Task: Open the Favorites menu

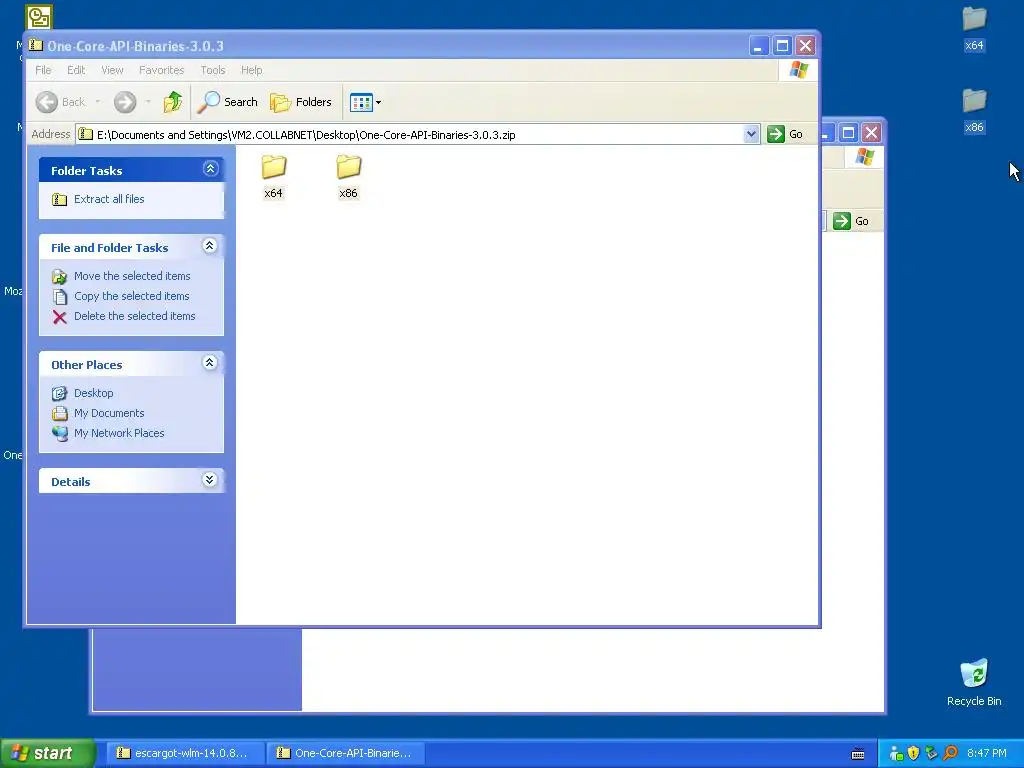Action: 161,70
